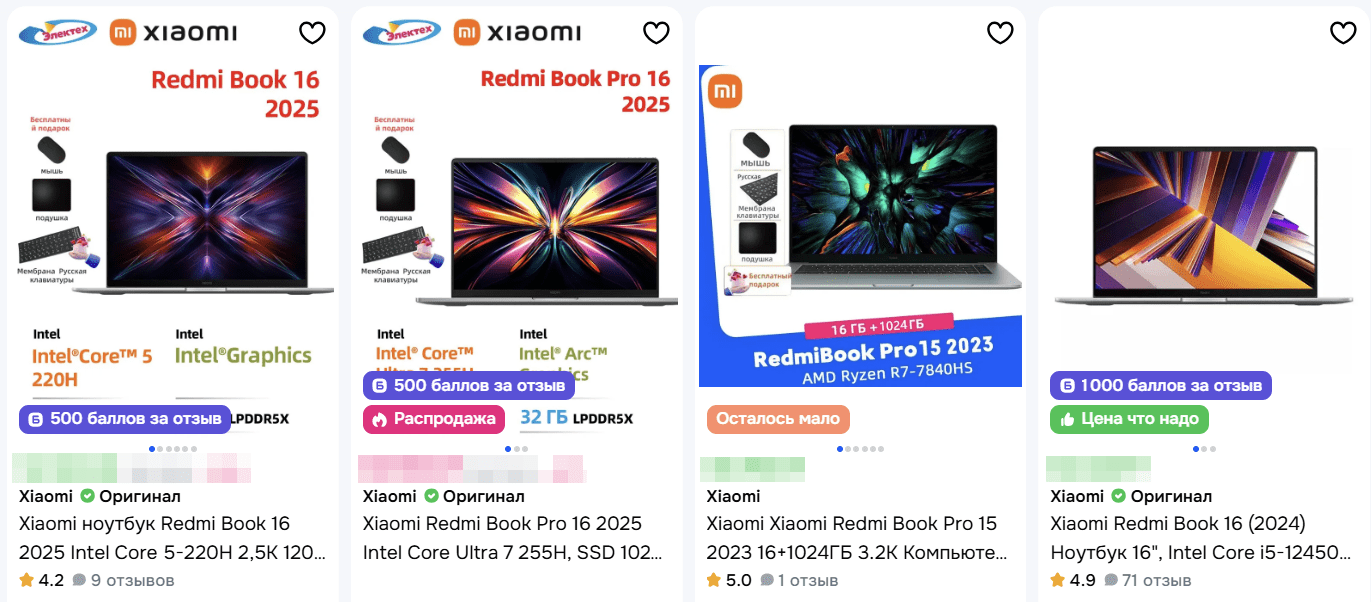Open the Redmi Book 16 2025 Core 5-220H title

(x=172, y=537)
